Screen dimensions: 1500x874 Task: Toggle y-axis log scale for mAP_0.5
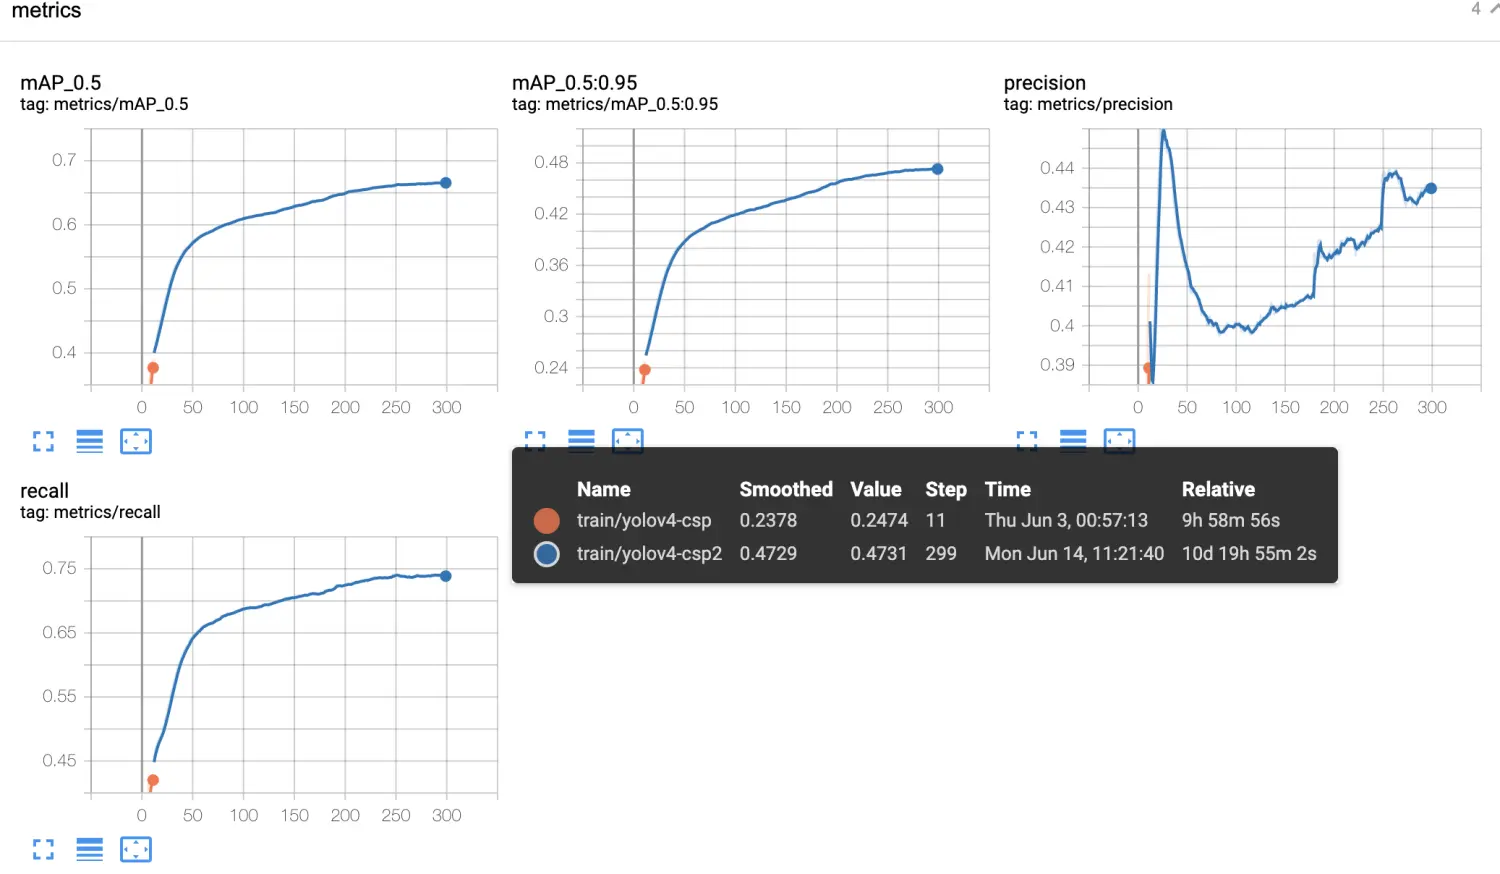click(90, 441)
